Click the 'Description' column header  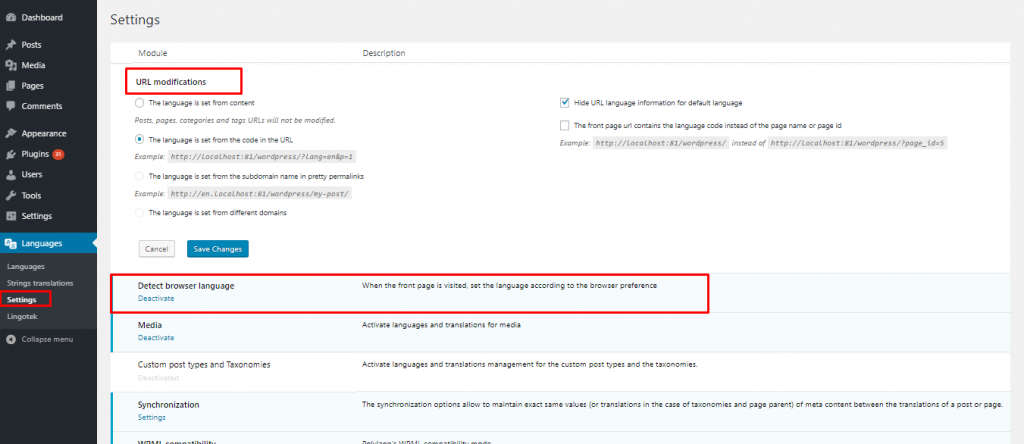coord(384,53)
